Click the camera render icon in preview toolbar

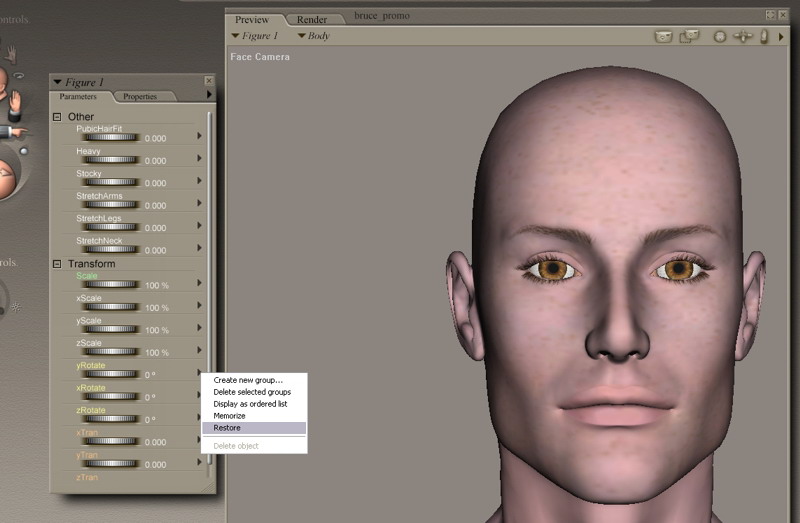pos(663,37)
